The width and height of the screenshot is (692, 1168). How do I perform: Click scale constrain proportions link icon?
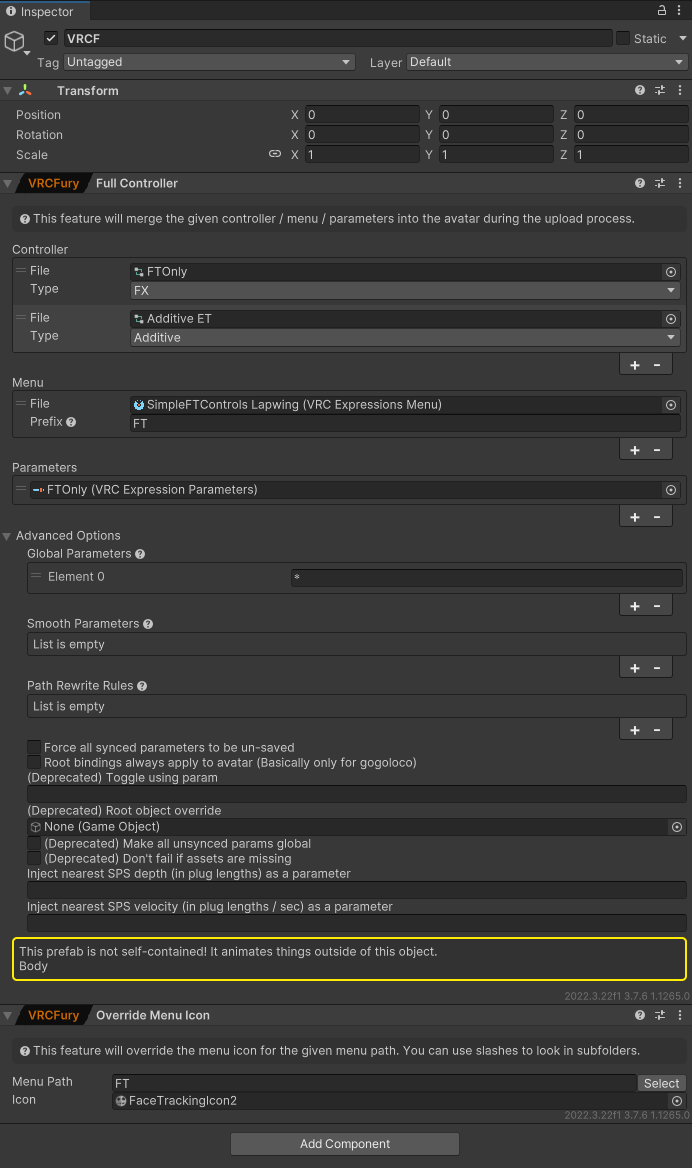click(x=275, y=155)
